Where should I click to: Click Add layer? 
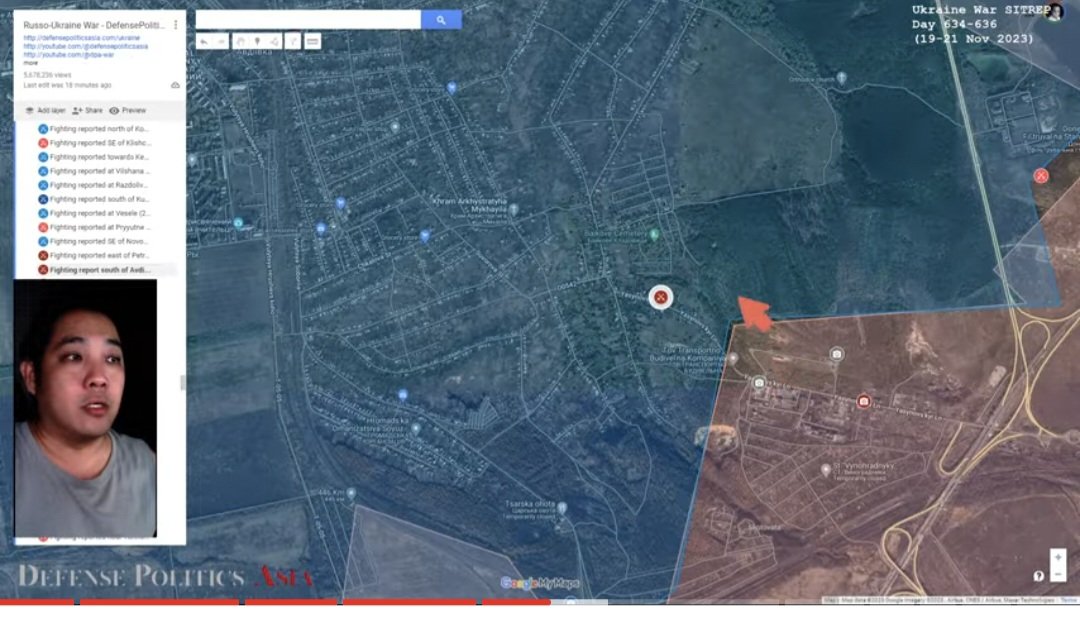click(45, 111)
